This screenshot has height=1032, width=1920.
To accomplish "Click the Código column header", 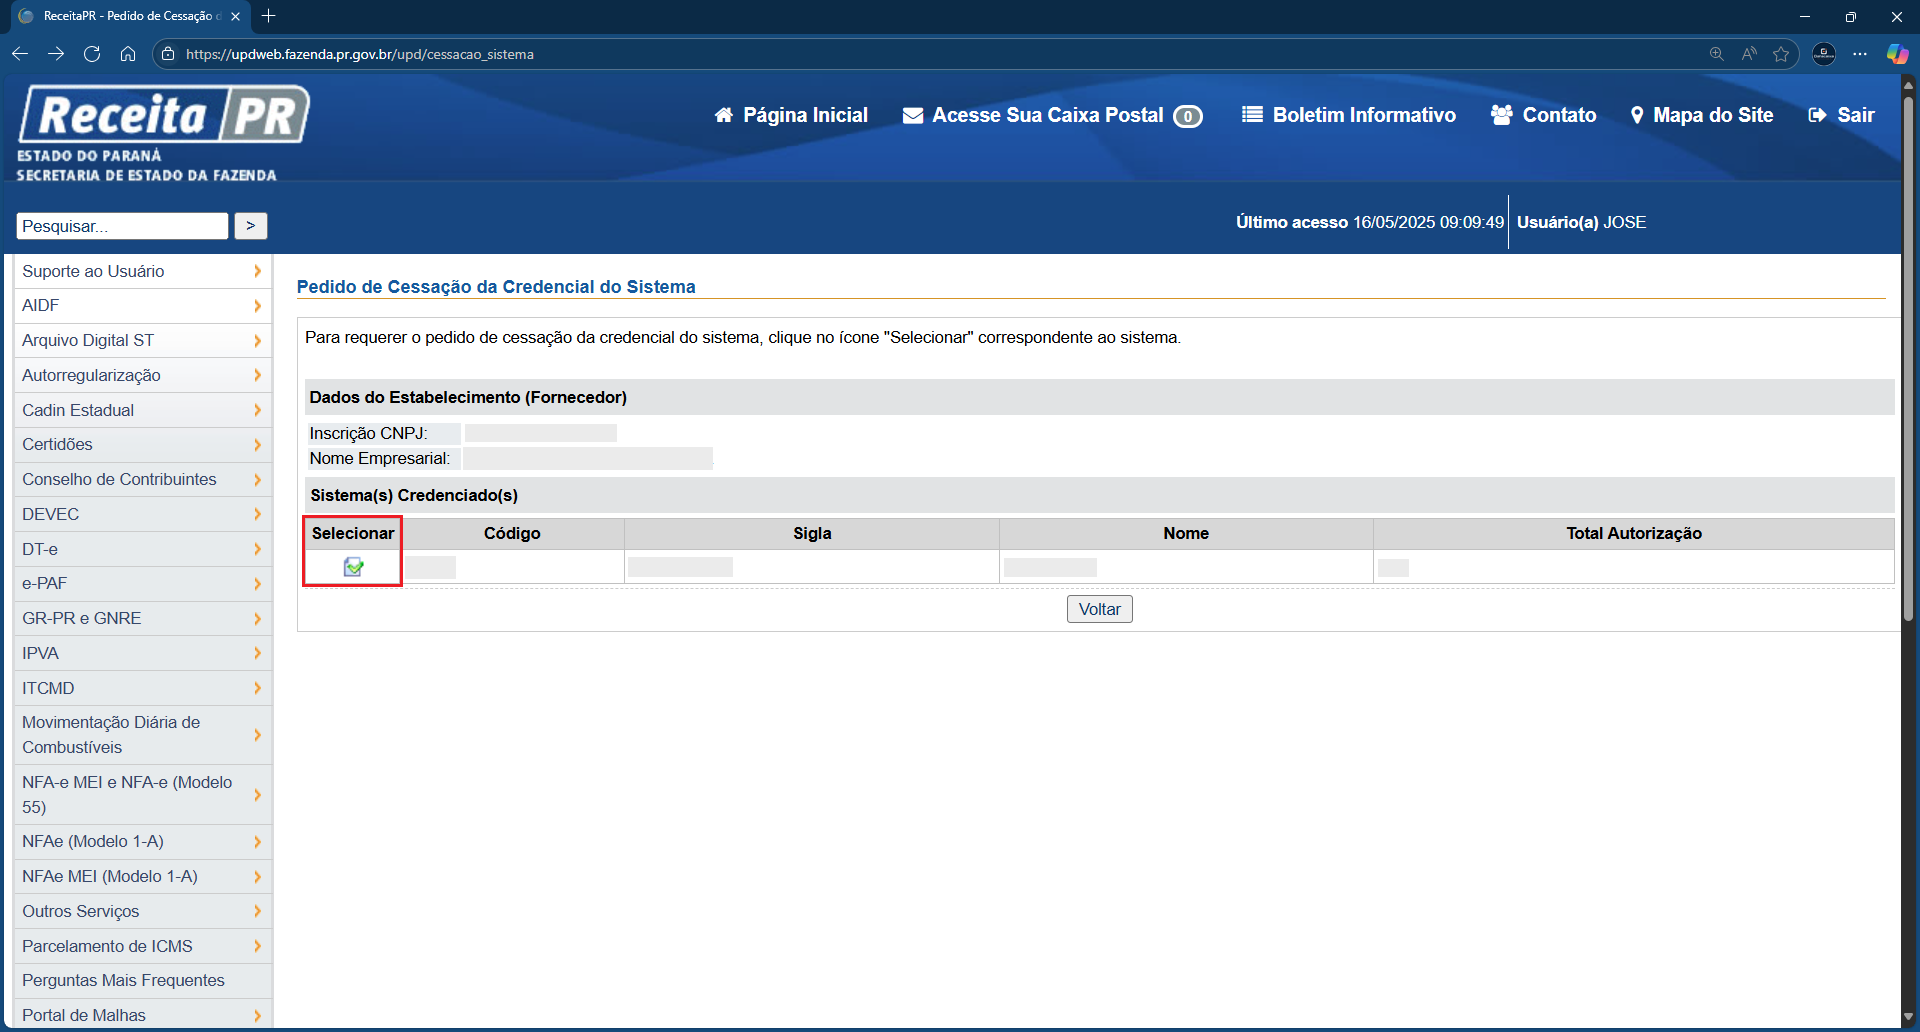I will [x=512, y=533].
